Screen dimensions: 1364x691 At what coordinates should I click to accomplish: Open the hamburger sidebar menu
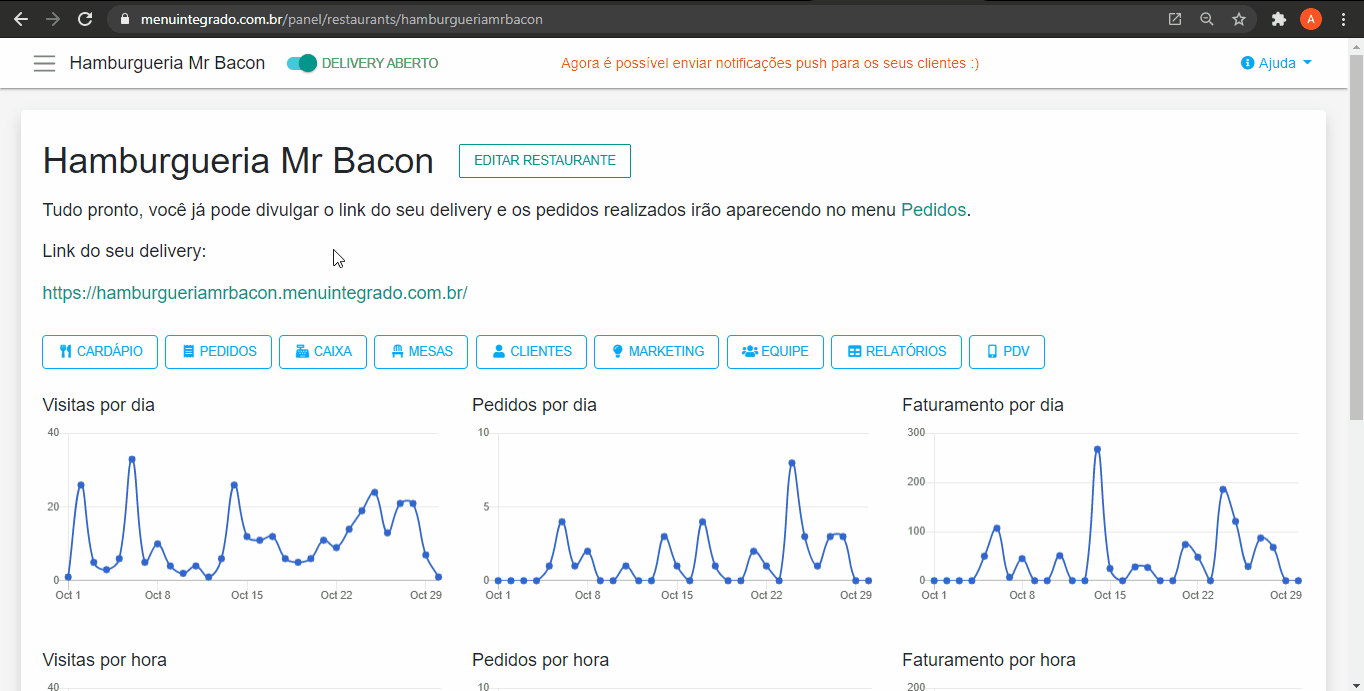[44, 63]
